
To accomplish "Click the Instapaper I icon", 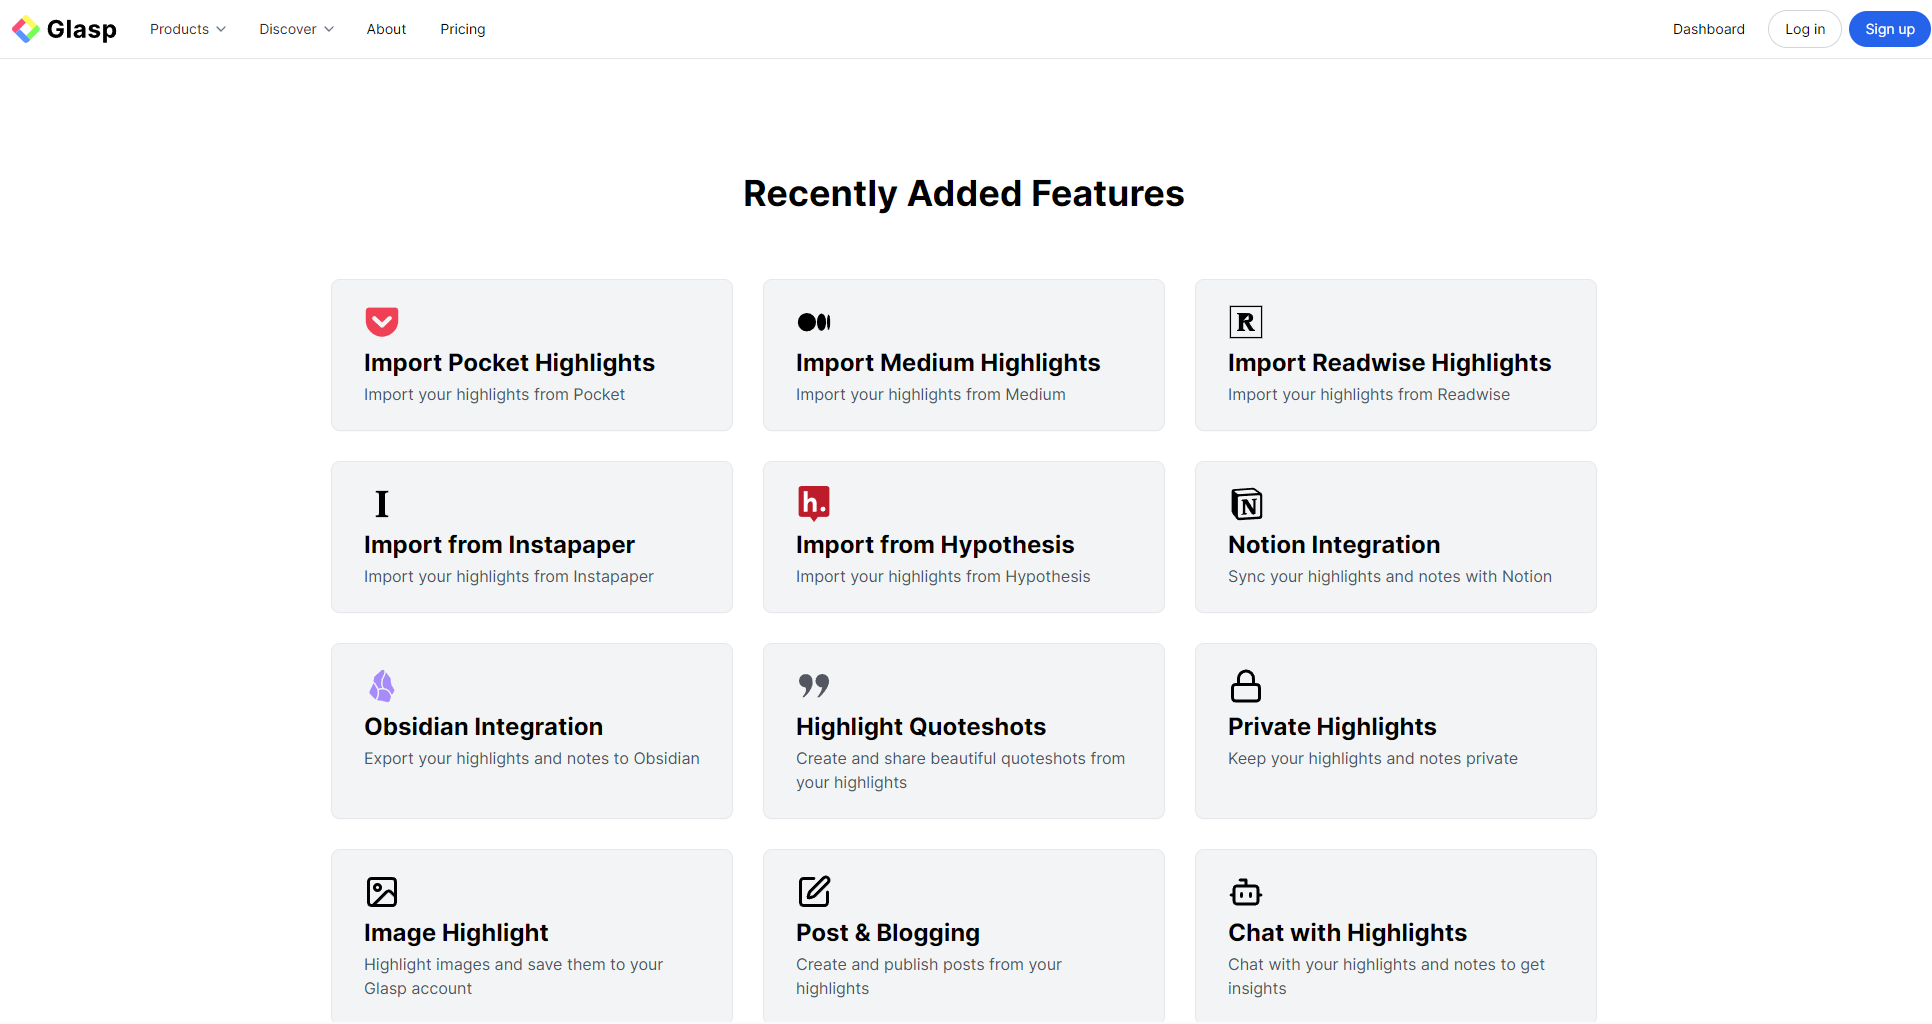I will click(x=381, y=504).
